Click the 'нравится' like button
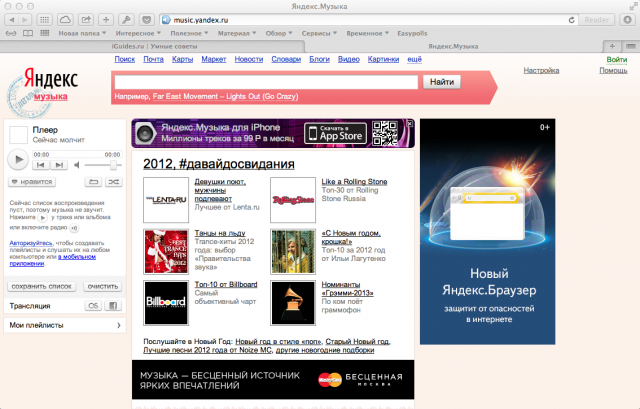The image size is (640, 409). 32,182
